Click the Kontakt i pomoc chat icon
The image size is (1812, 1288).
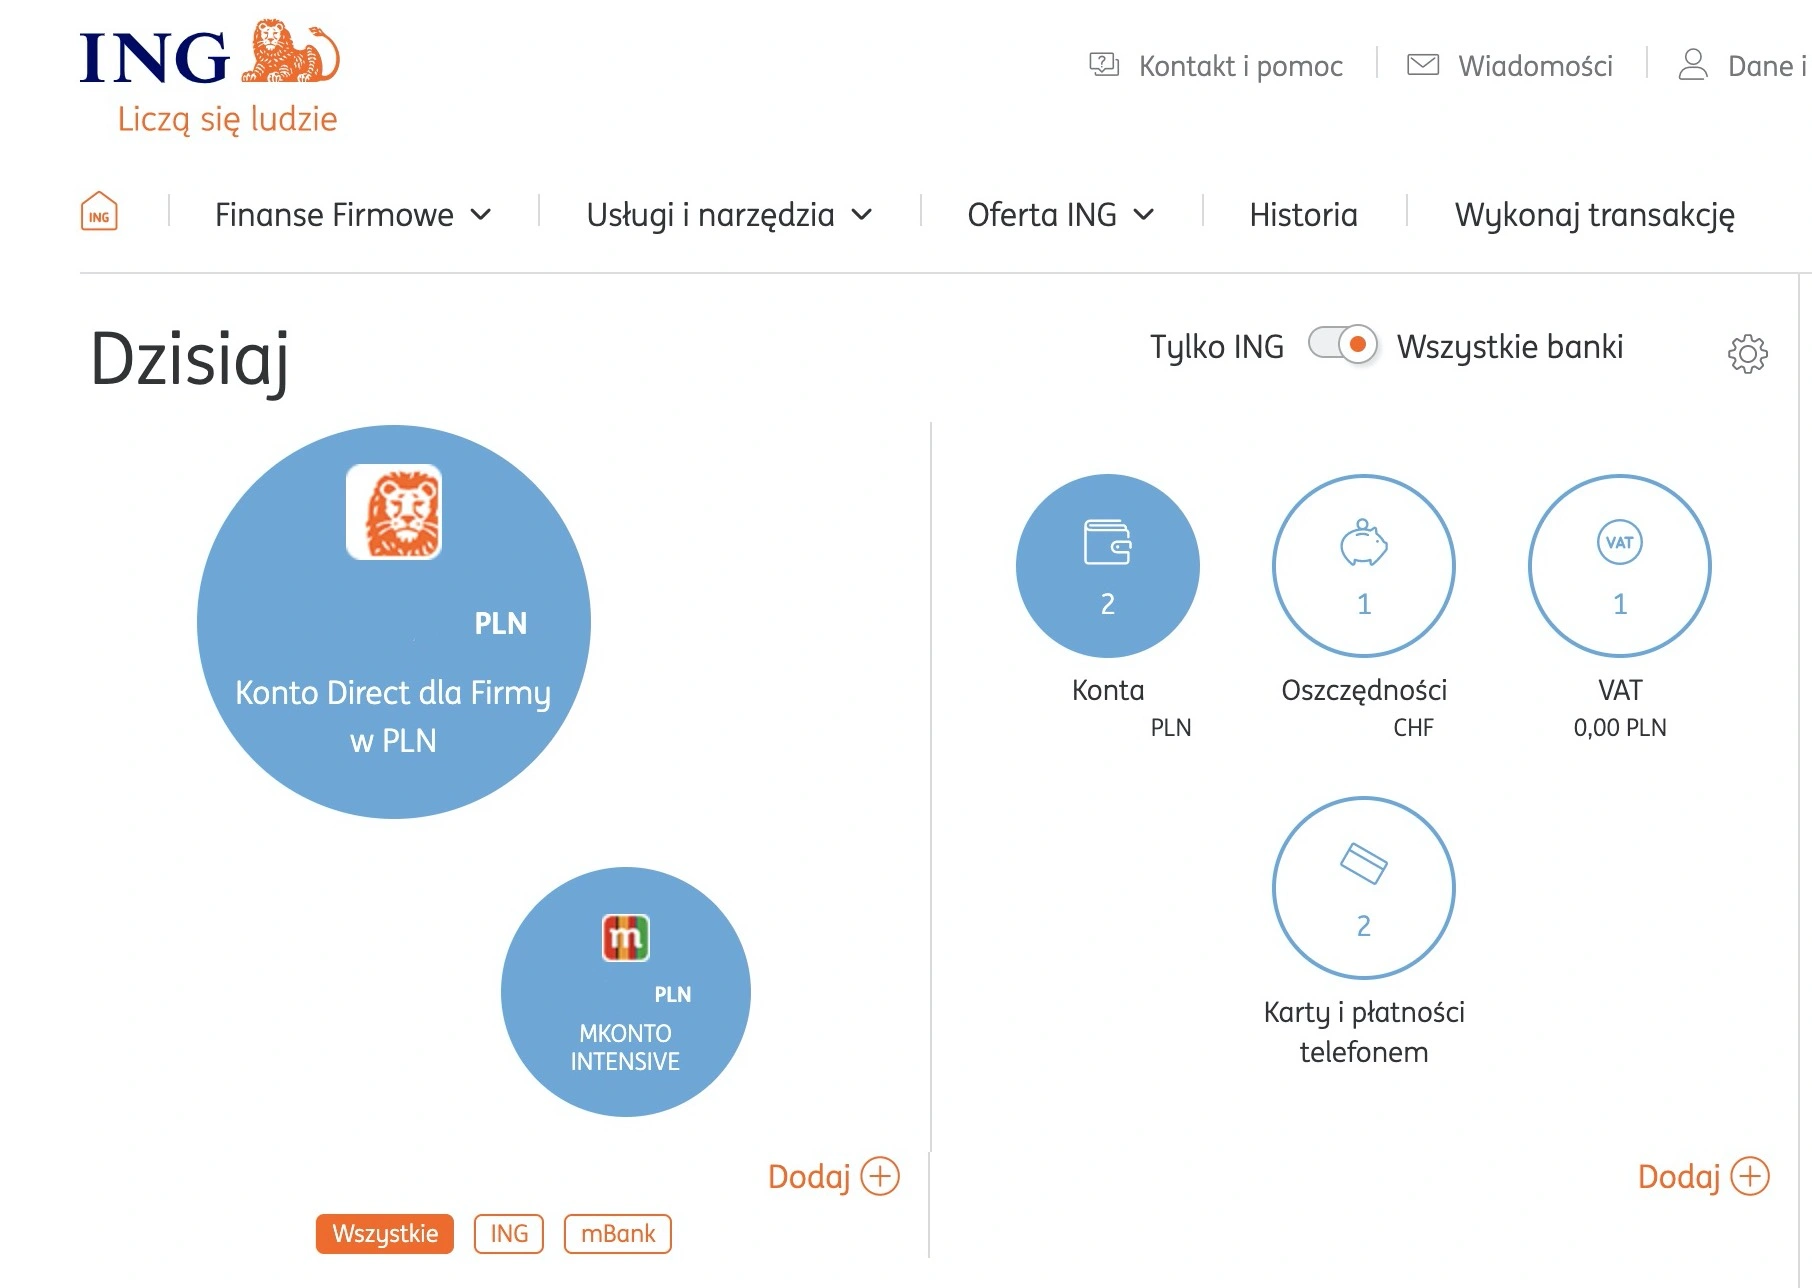click(x=1104, y=65)
